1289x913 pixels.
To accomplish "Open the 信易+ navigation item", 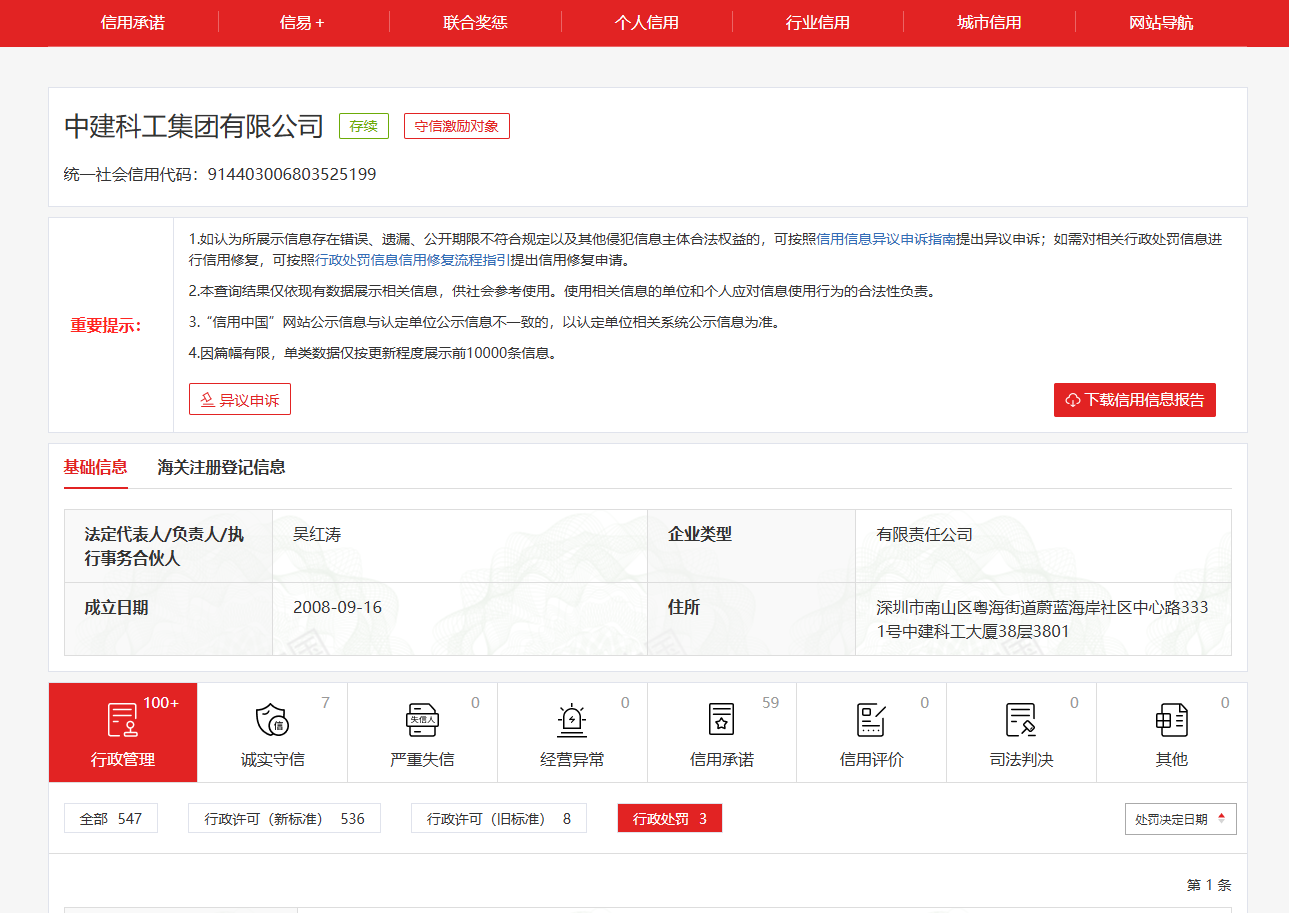I will [x=303, y=22].
